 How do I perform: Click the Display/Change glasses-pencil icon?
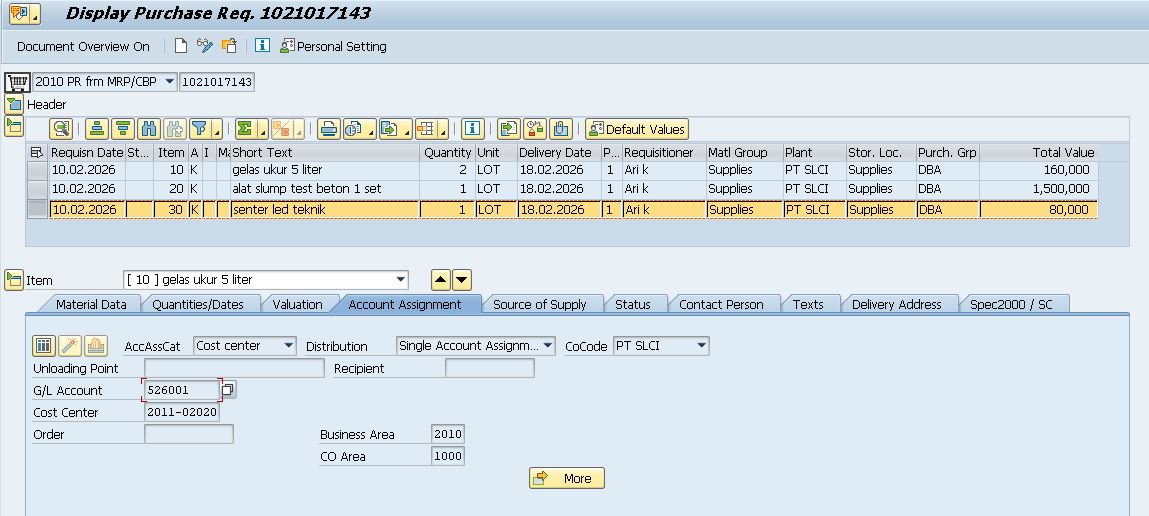pyautogui.click(x=205, y=46)
